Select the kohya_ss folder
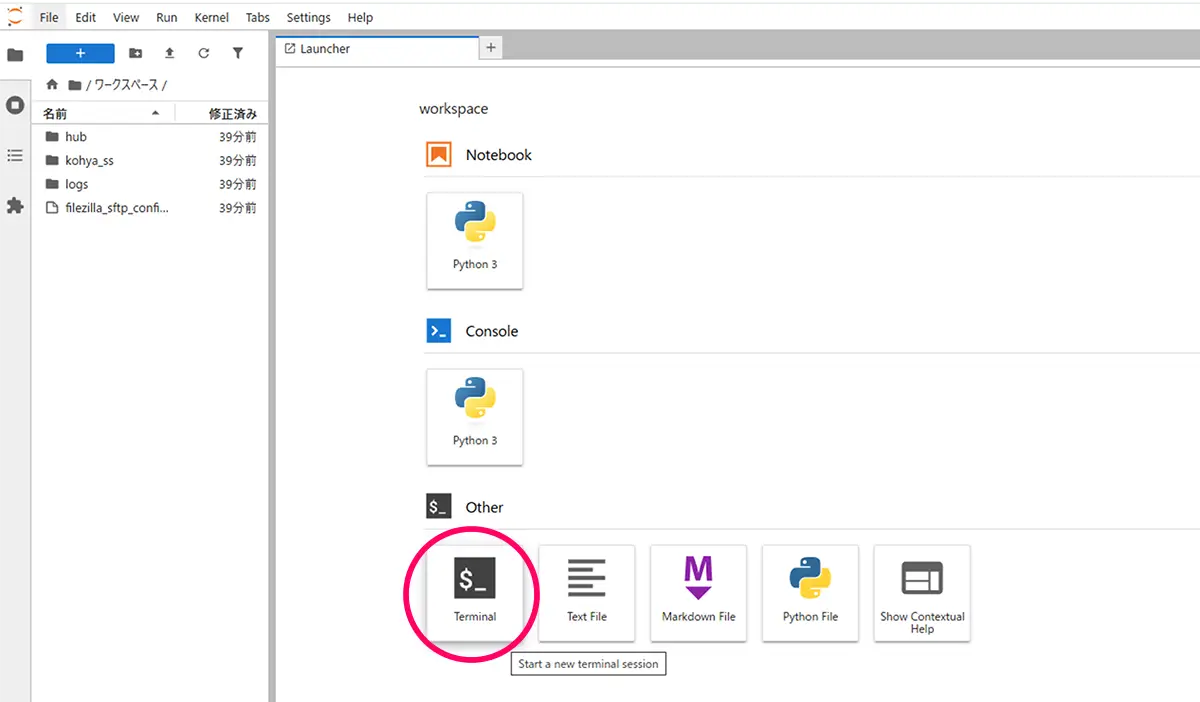Screen dimensions: 1200x702 point(150,161)
